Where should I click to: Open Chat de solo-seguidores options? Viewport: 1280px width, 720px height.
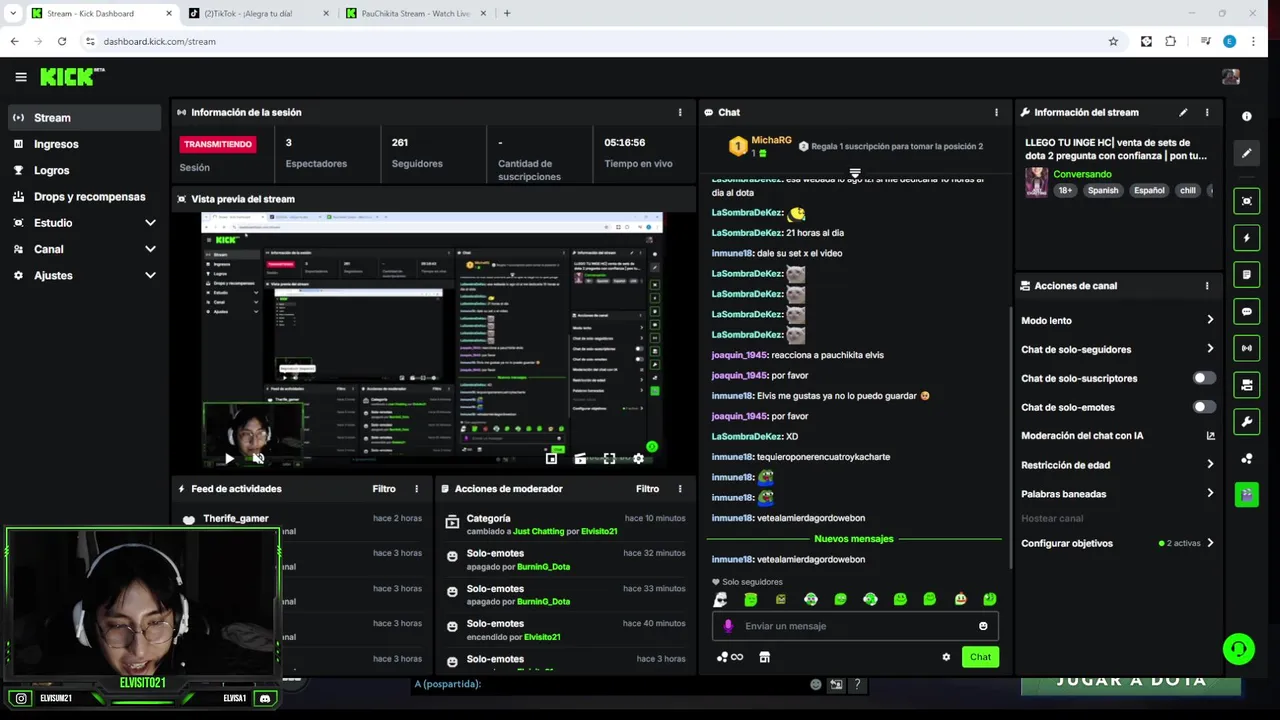point(1117,349)
